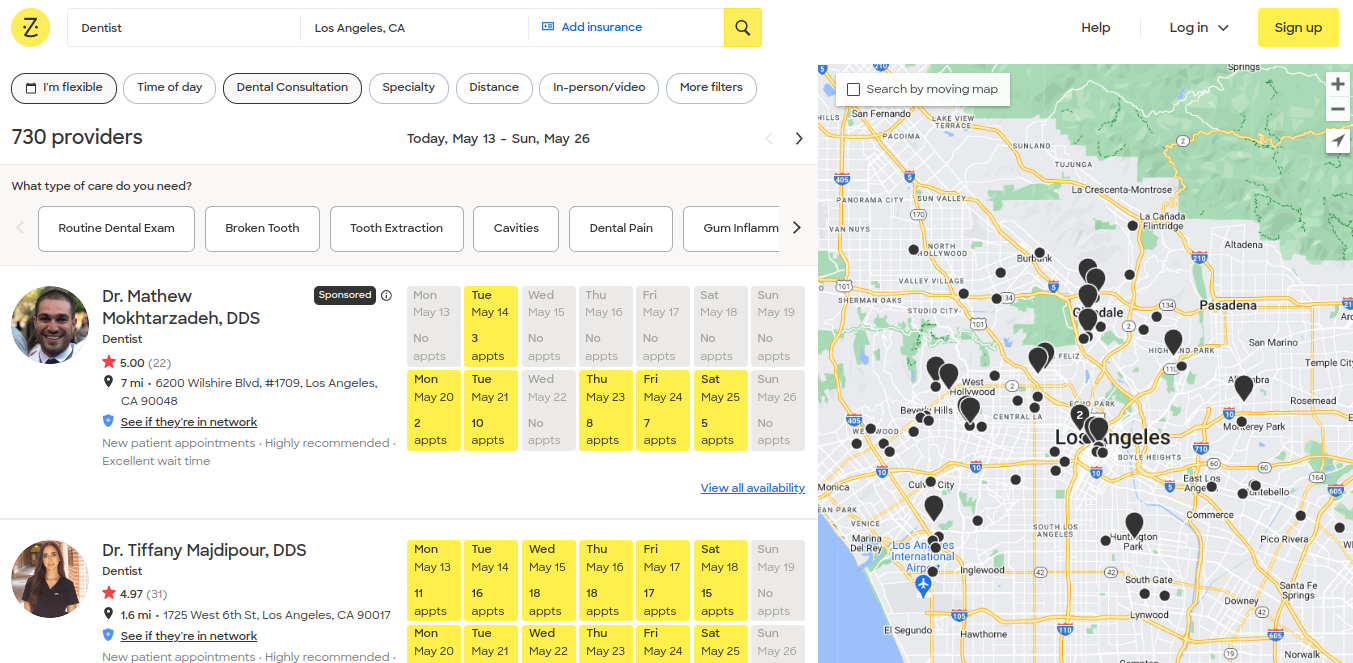
Task: Open View all availability for Dr. Mokhtarzadeh
Action: coord(752,487)
